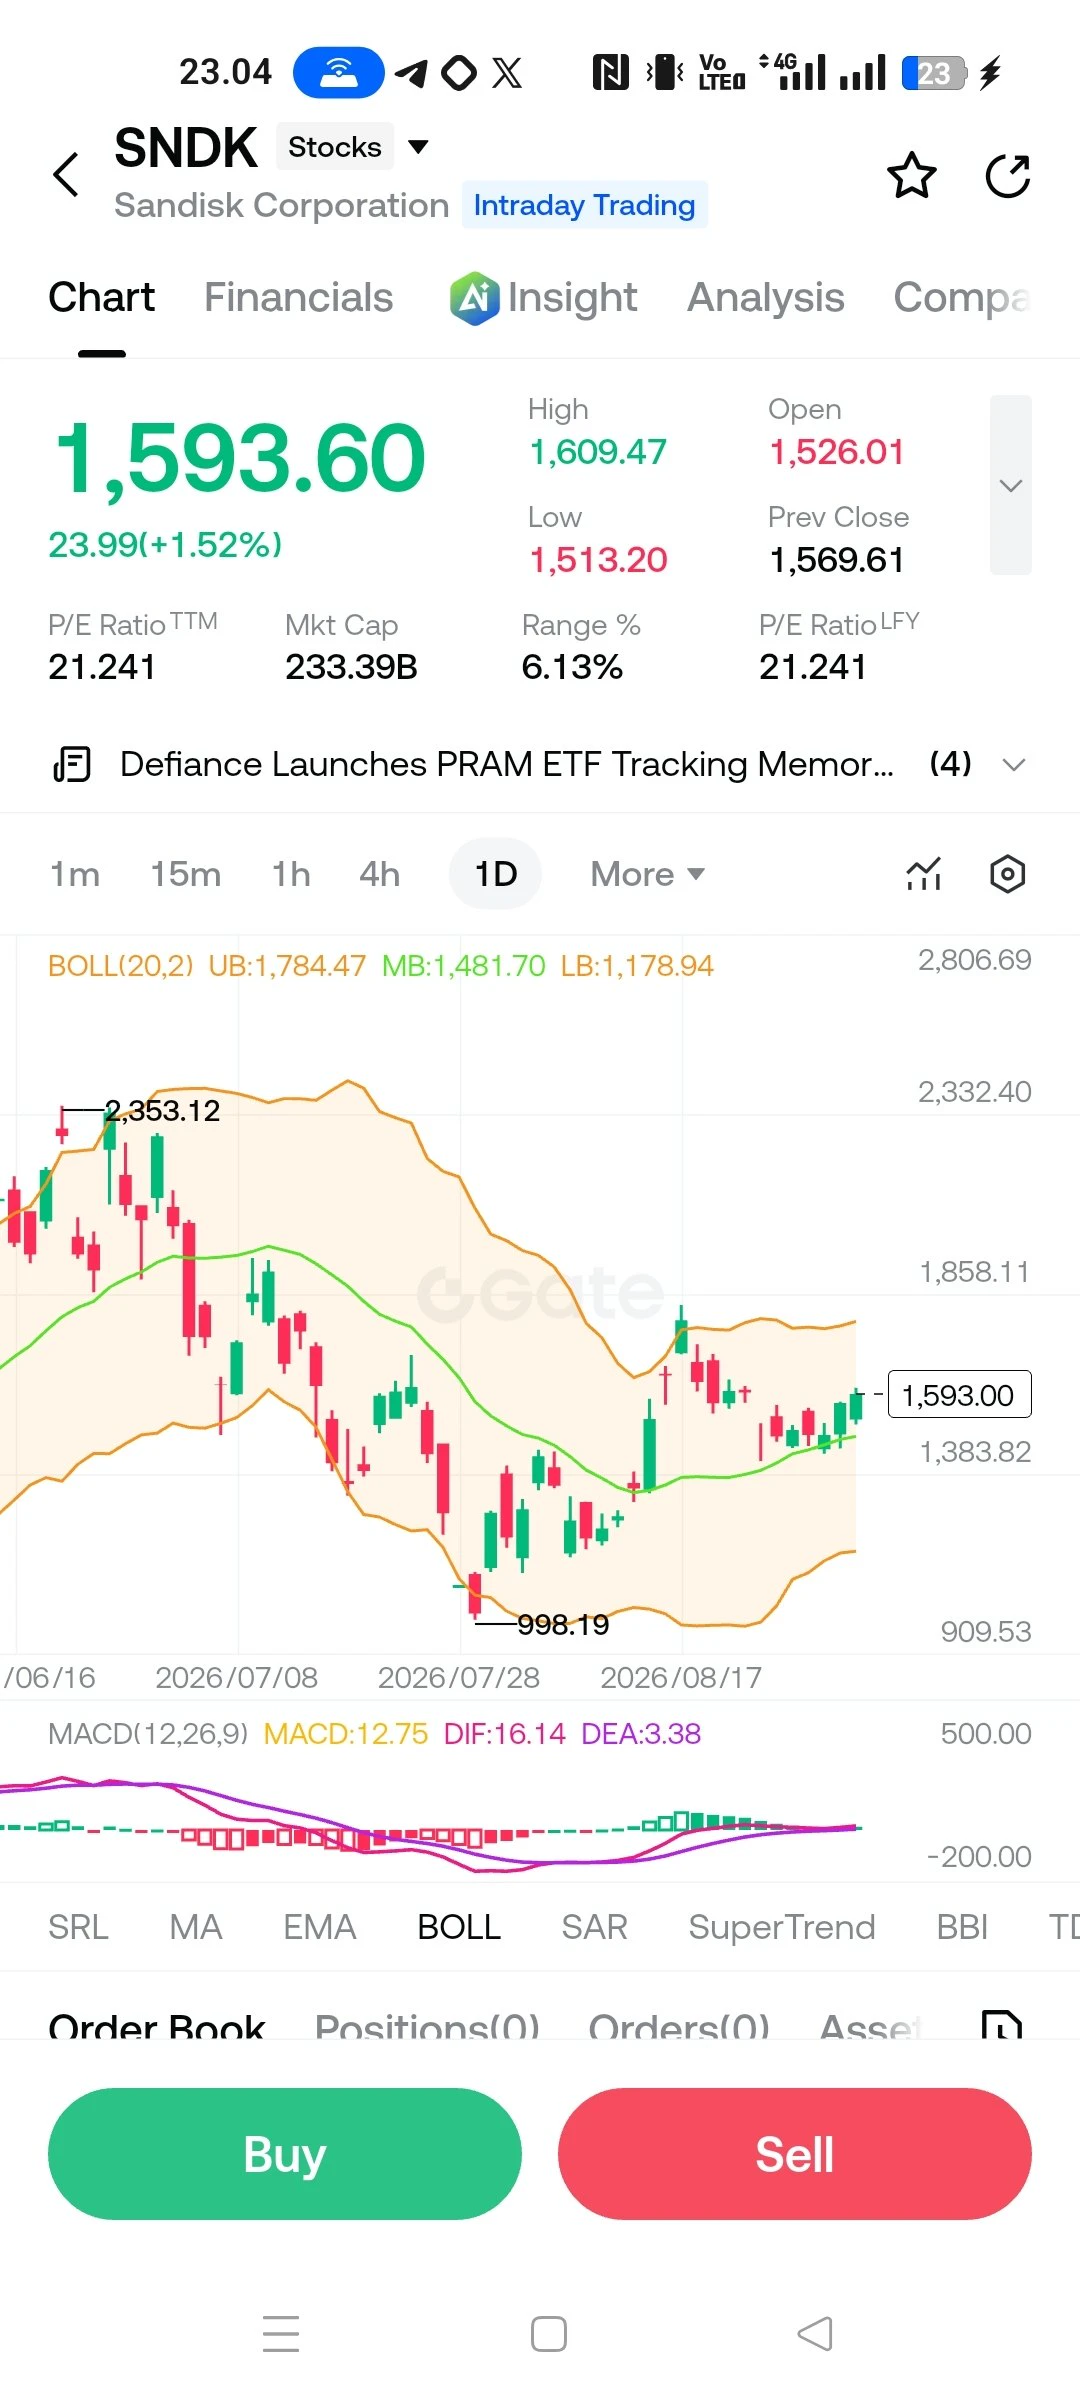
Task: Tap the main price 1,593.60
Action: [240, 458]
